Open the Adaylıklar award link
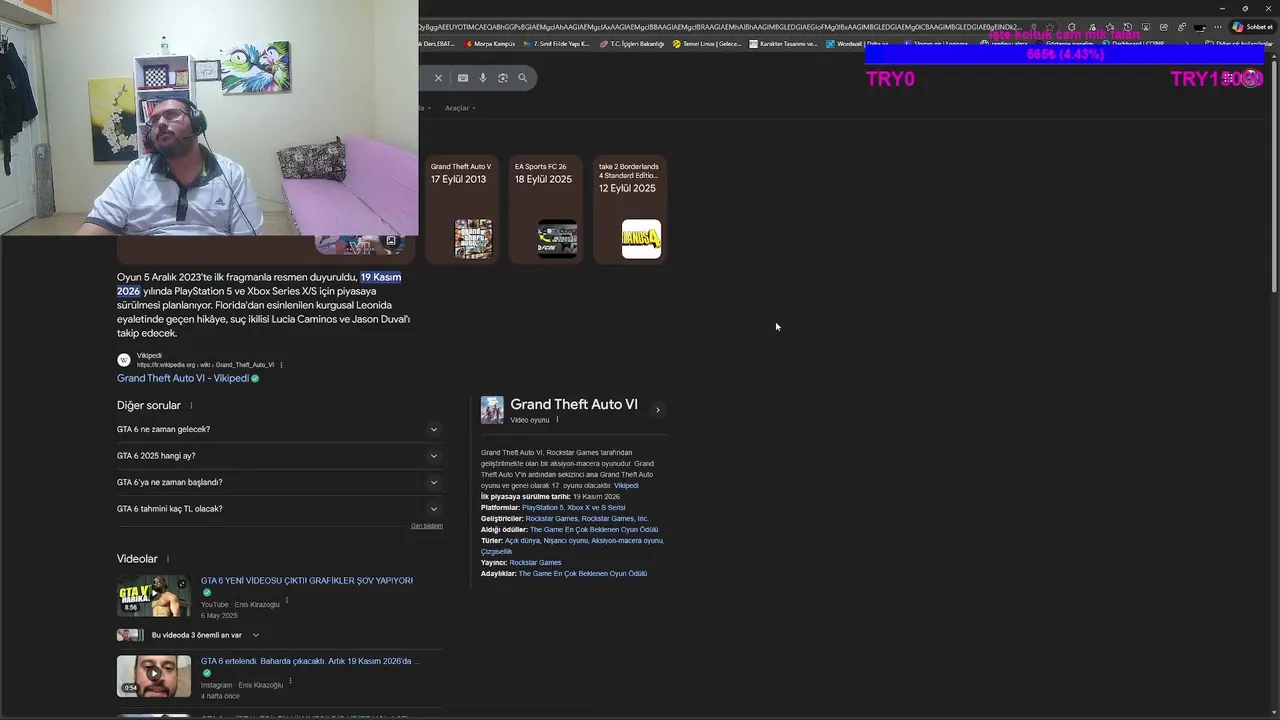 click(583, 574)
